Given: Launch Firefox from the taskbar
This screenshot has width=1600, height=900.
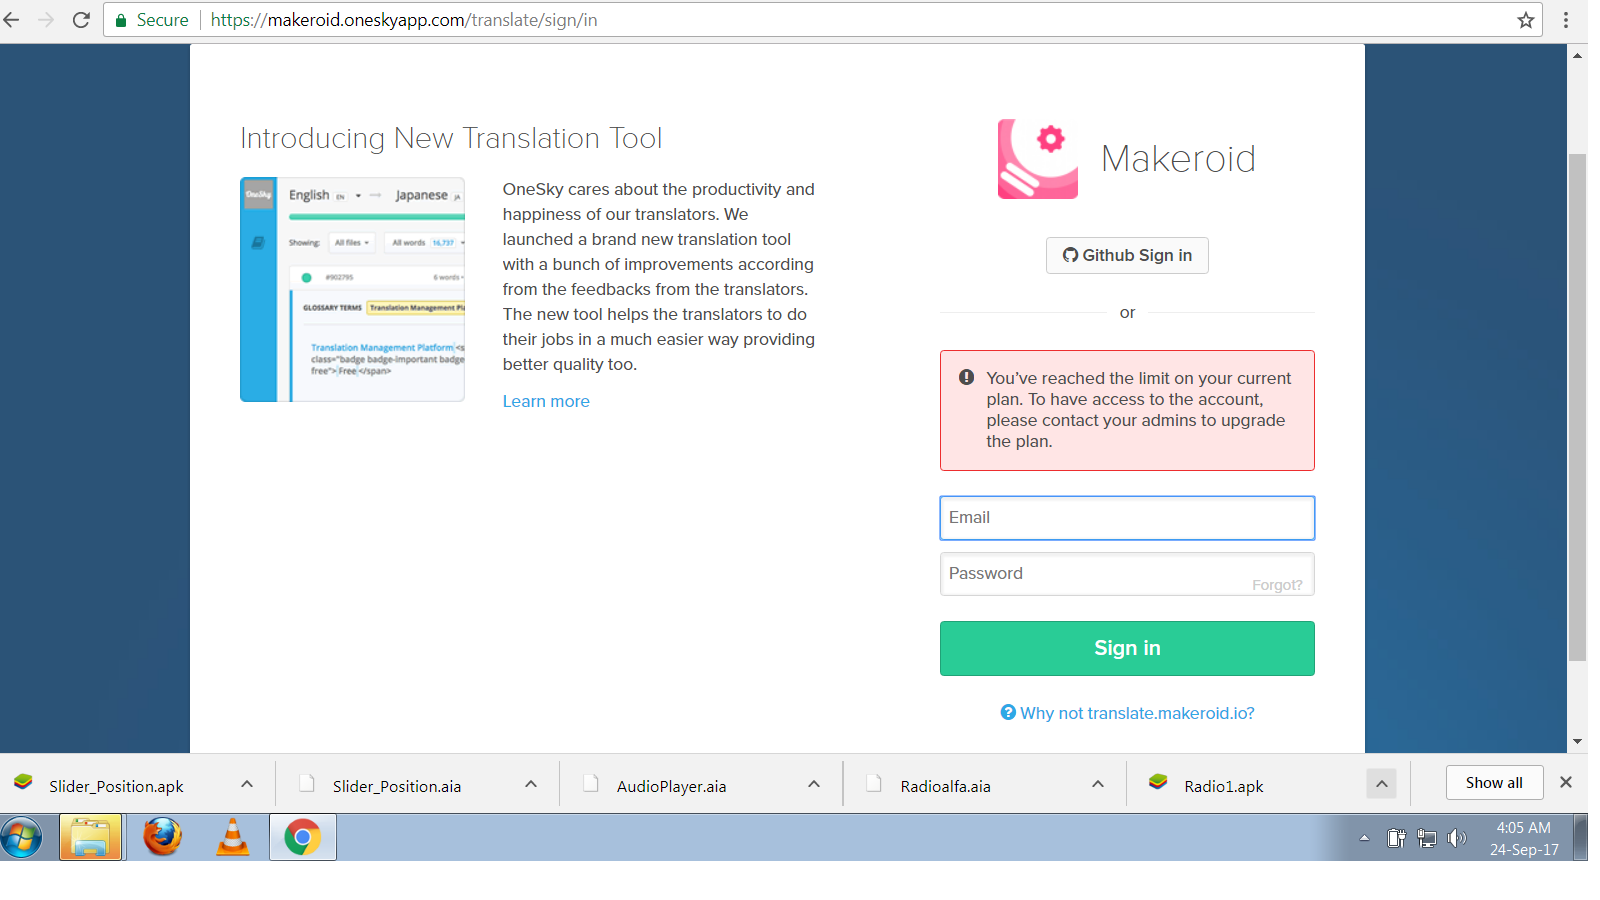Looking at the screenshot, I should click(162, 837).
